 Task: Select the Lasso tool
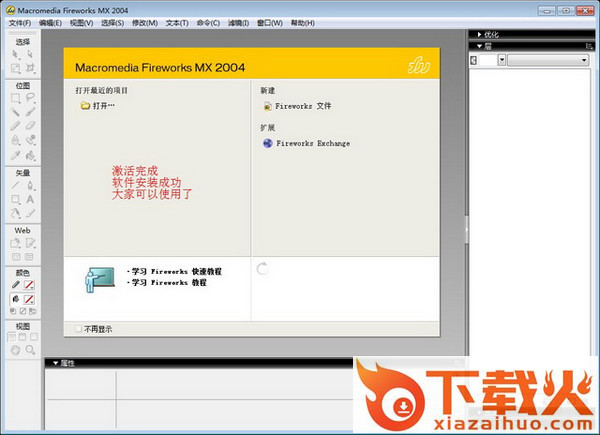pyautogui.click(x=30, y=98)
